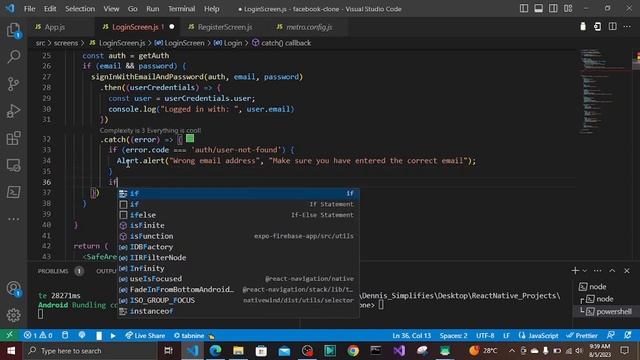Open the Source Control view
The width and height of the screenshot is (640, 360).
13,84
